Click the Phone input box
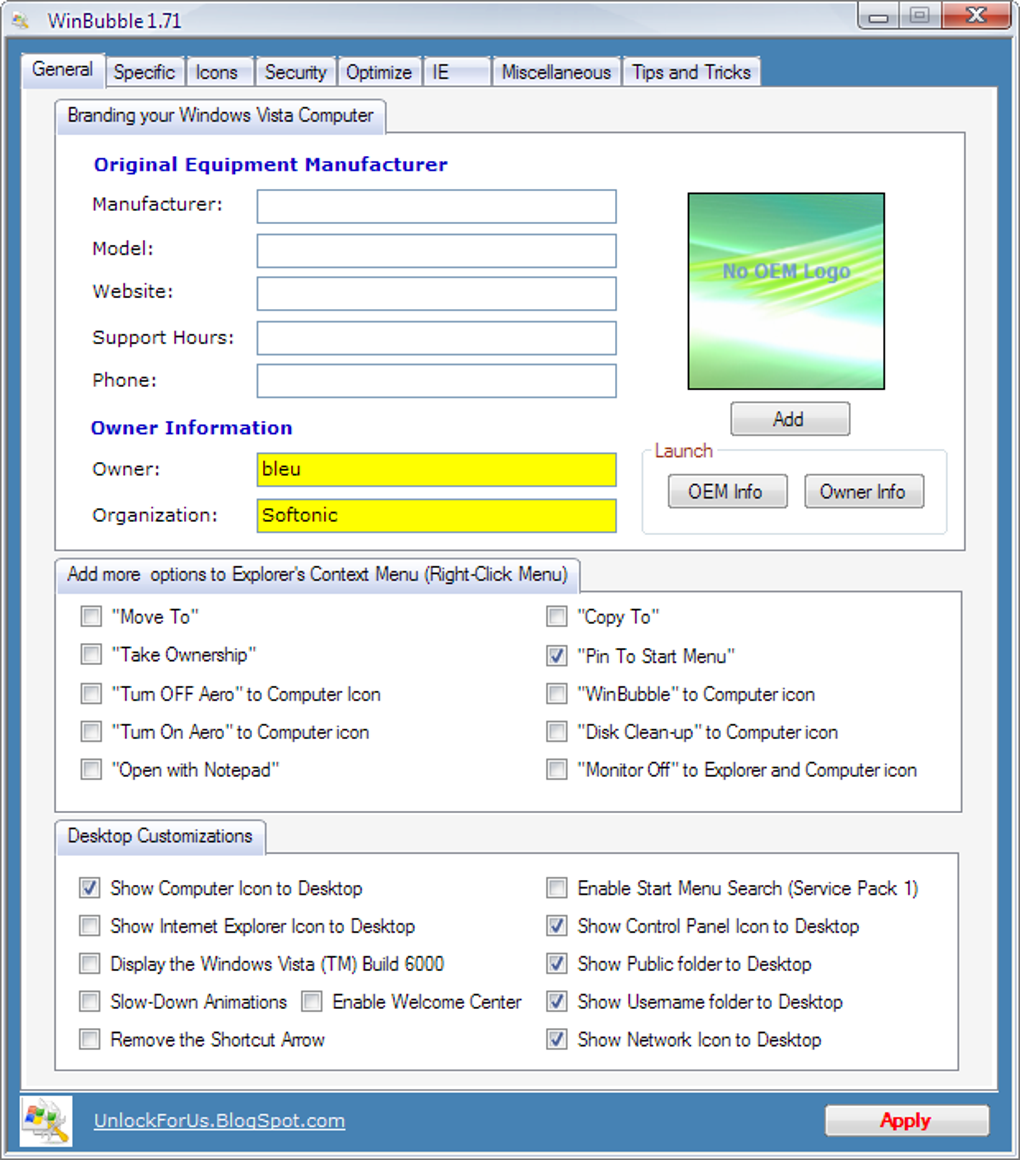1020x1160 pixels. point(436,381)
